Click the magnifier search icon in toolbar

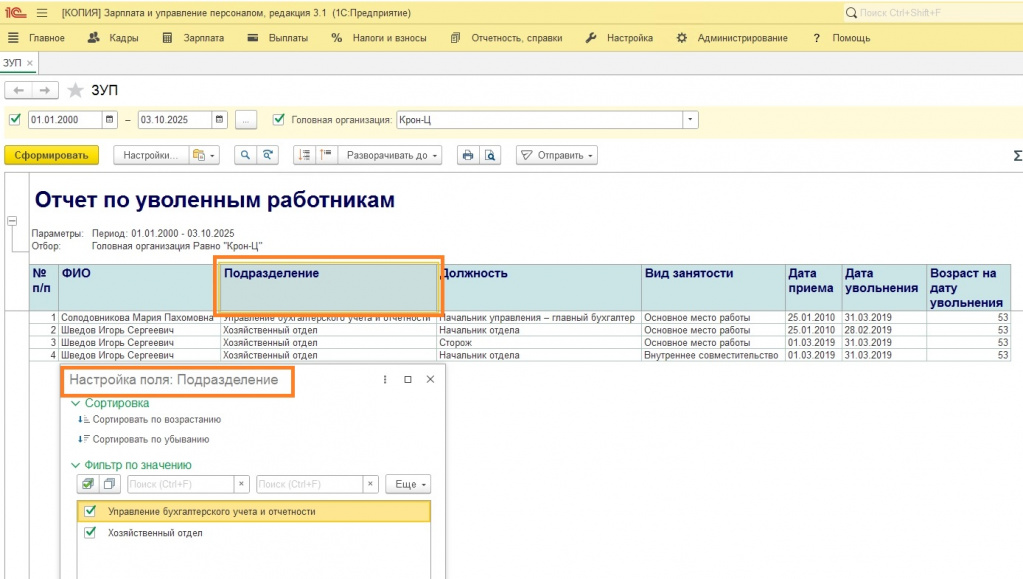tap(245, 155)
